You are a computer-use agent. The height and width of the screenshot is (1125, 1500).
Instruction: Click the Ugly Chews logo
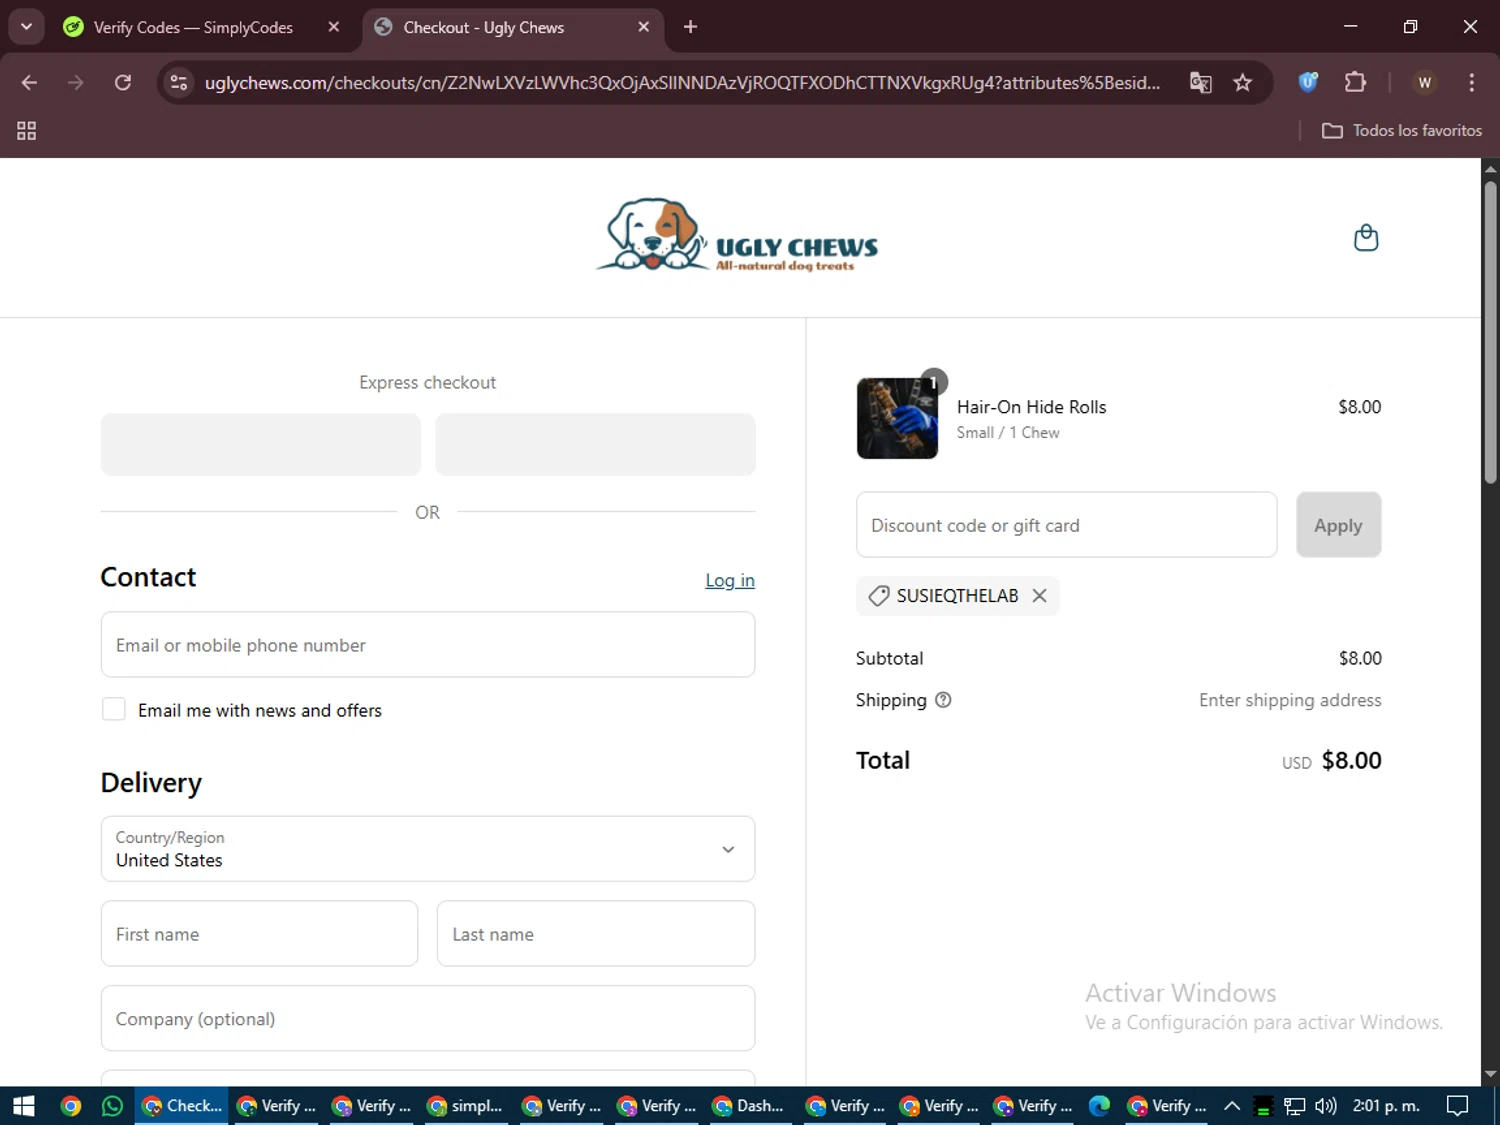tap(738, 236)
